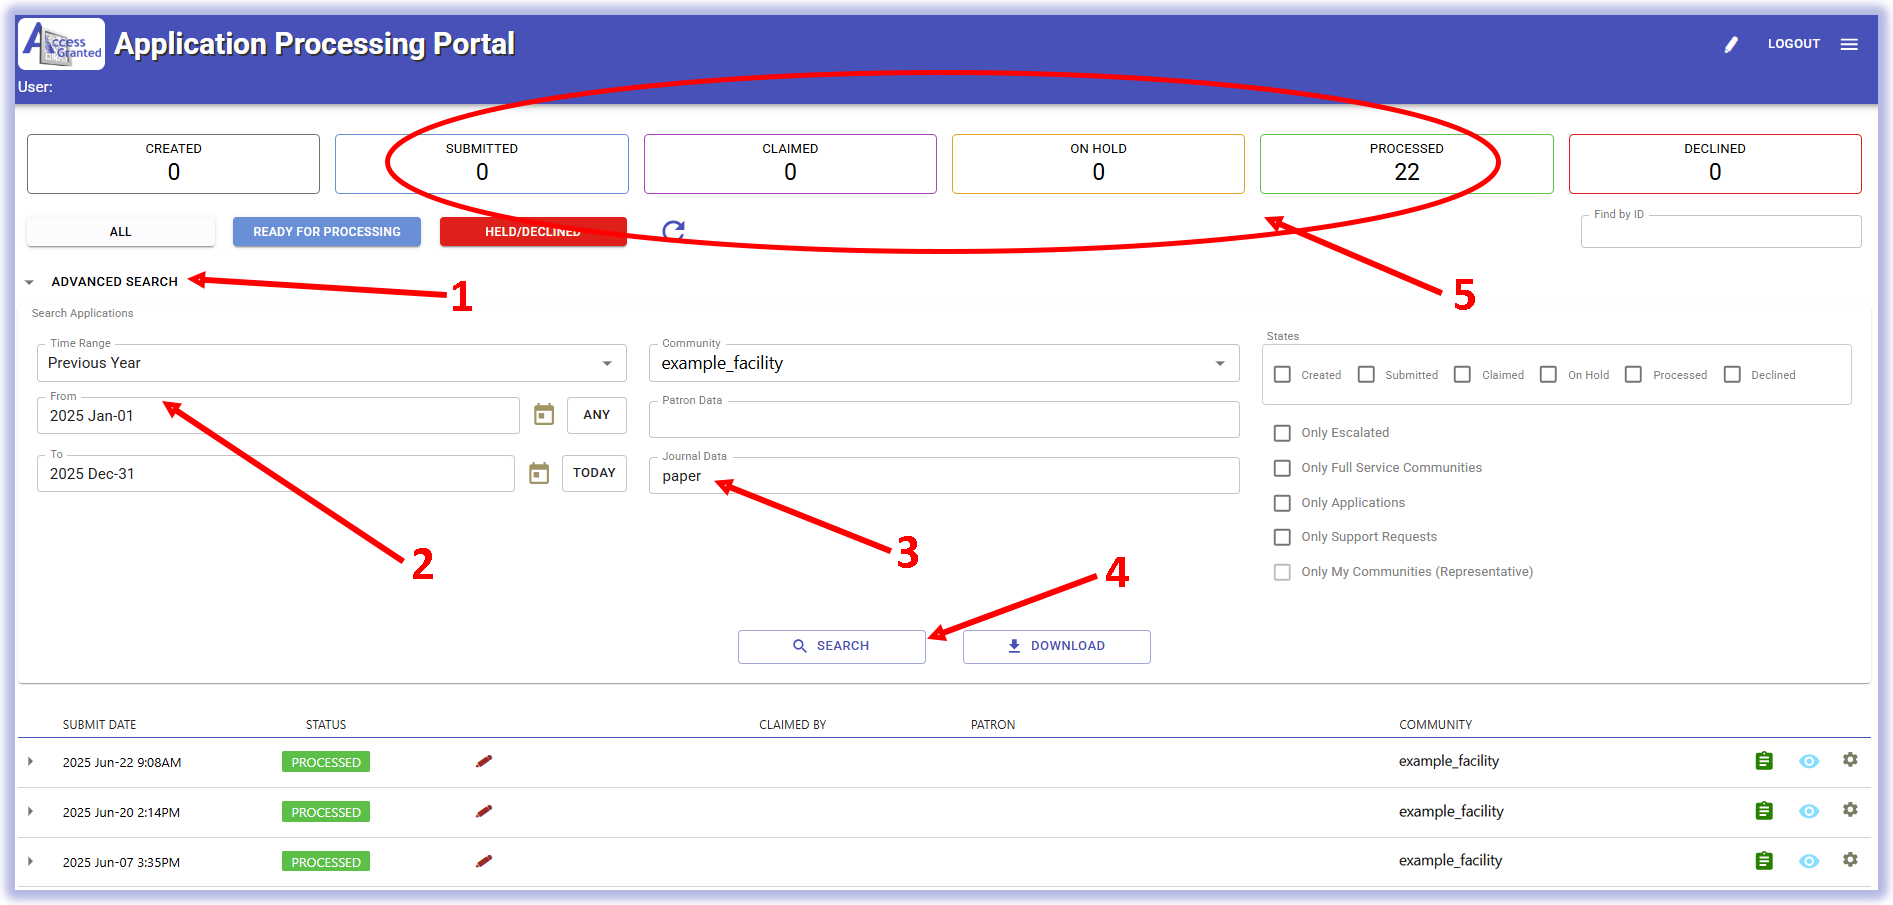Enable the Only Escalated checkbox
Viewport: 1893px width, 905px height.
1282,433
